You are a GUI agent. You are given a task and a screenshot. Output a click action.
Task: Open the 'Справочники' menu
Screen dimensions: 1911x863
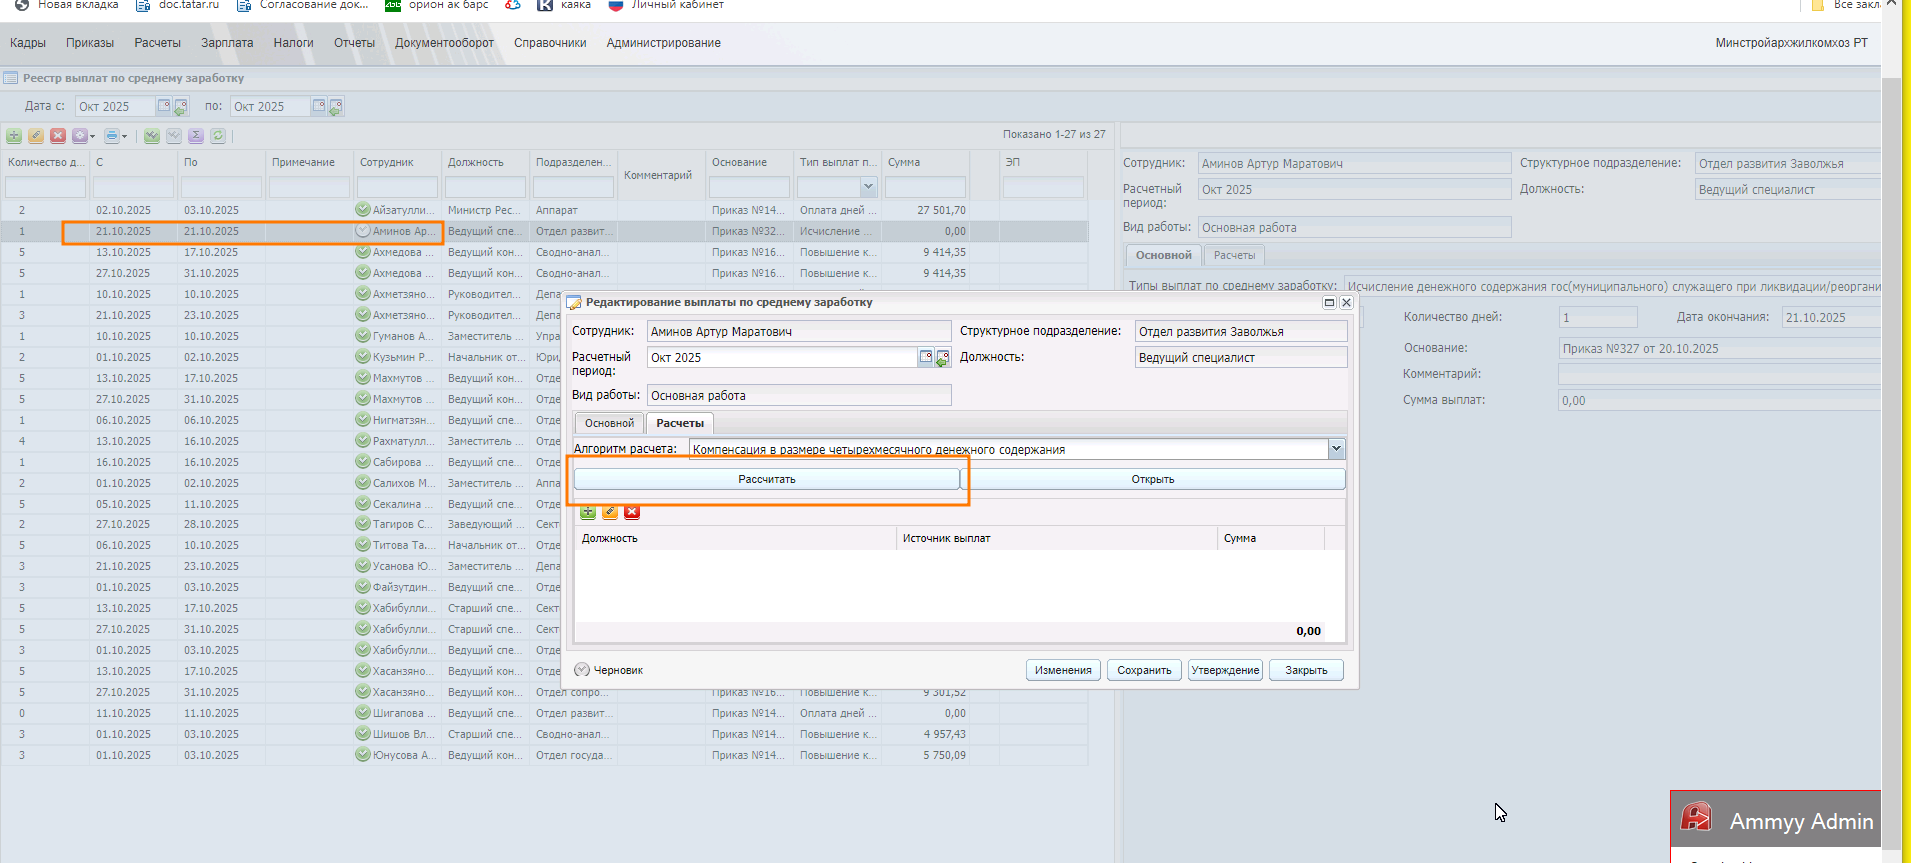pos(550,43)
